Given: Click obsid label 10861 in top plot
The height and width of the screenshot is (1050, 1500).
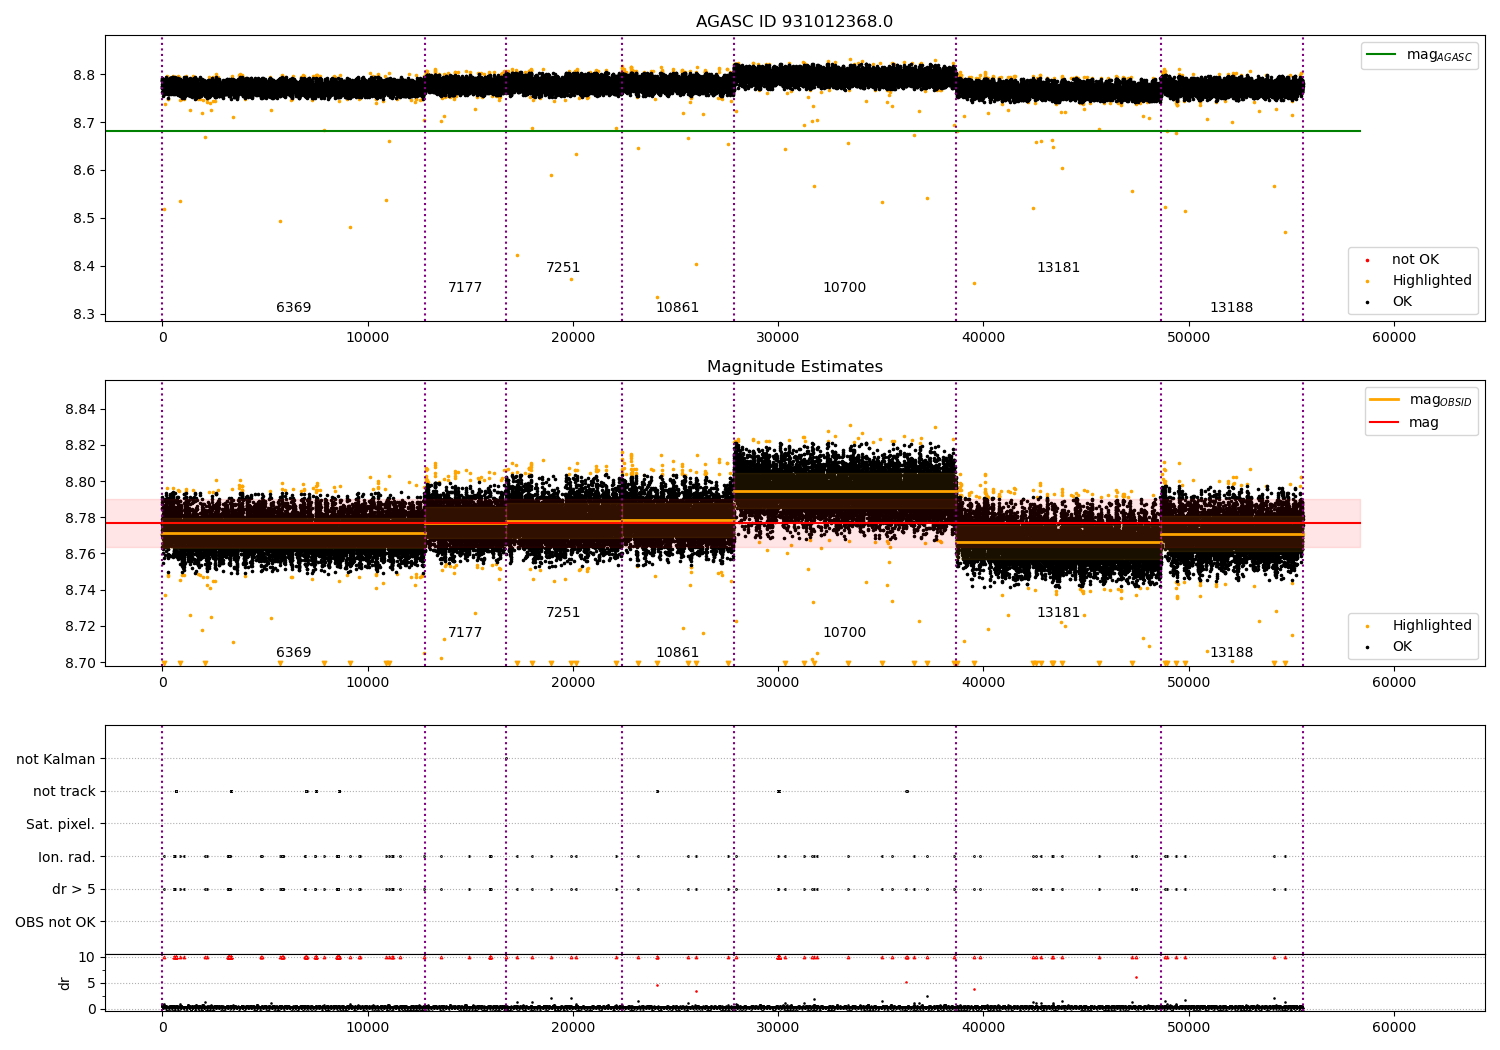Looking at the screenshot, I should tap(677, 308).
